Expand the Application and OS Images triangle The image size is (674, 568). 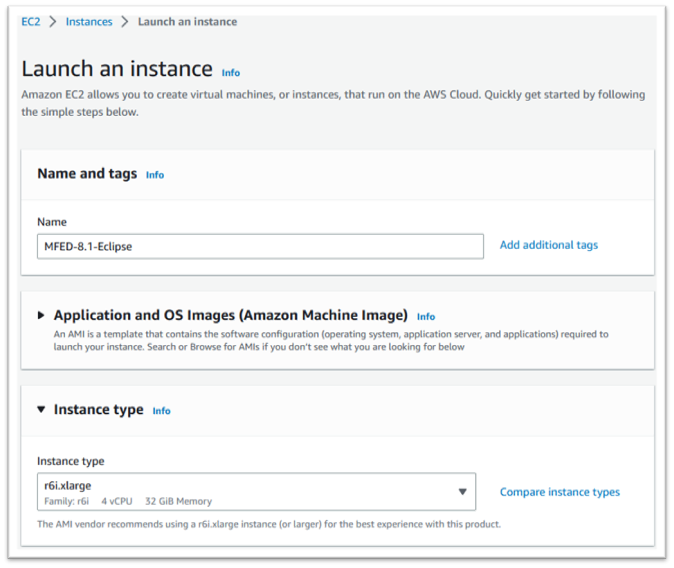tap(41, 316)
